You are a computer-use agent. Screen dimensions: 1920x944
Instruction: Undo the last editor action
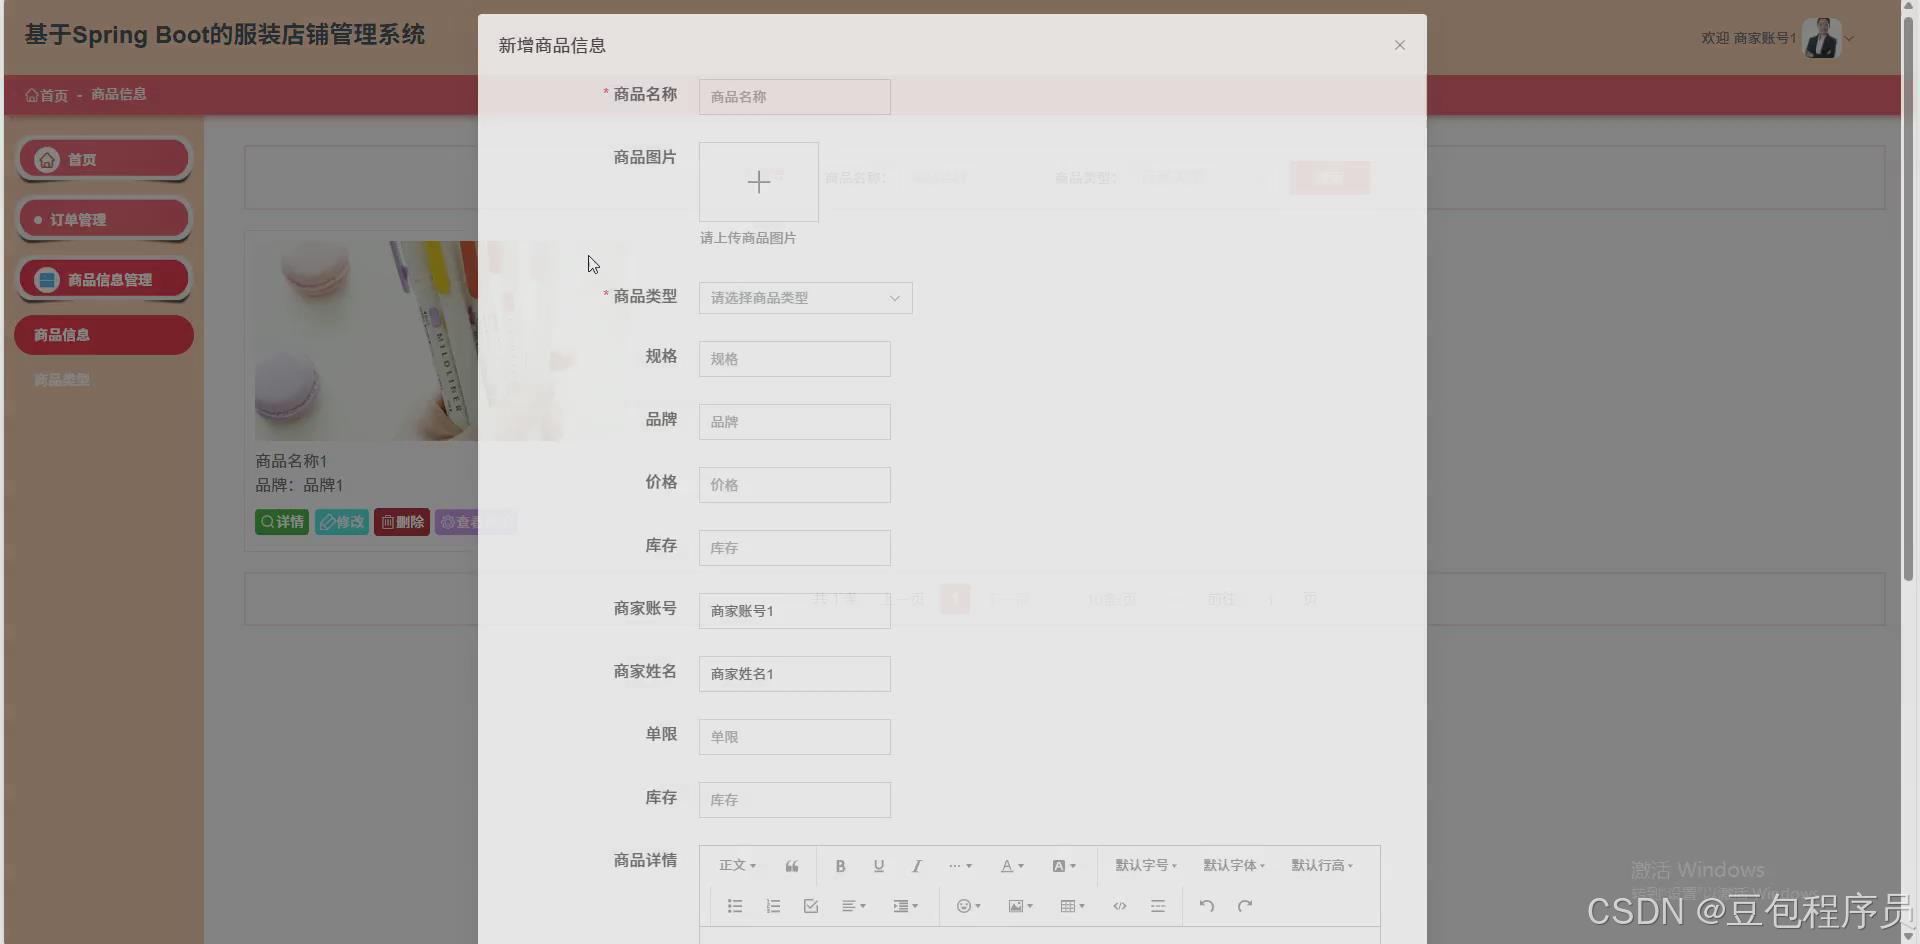pos(1206,906)
